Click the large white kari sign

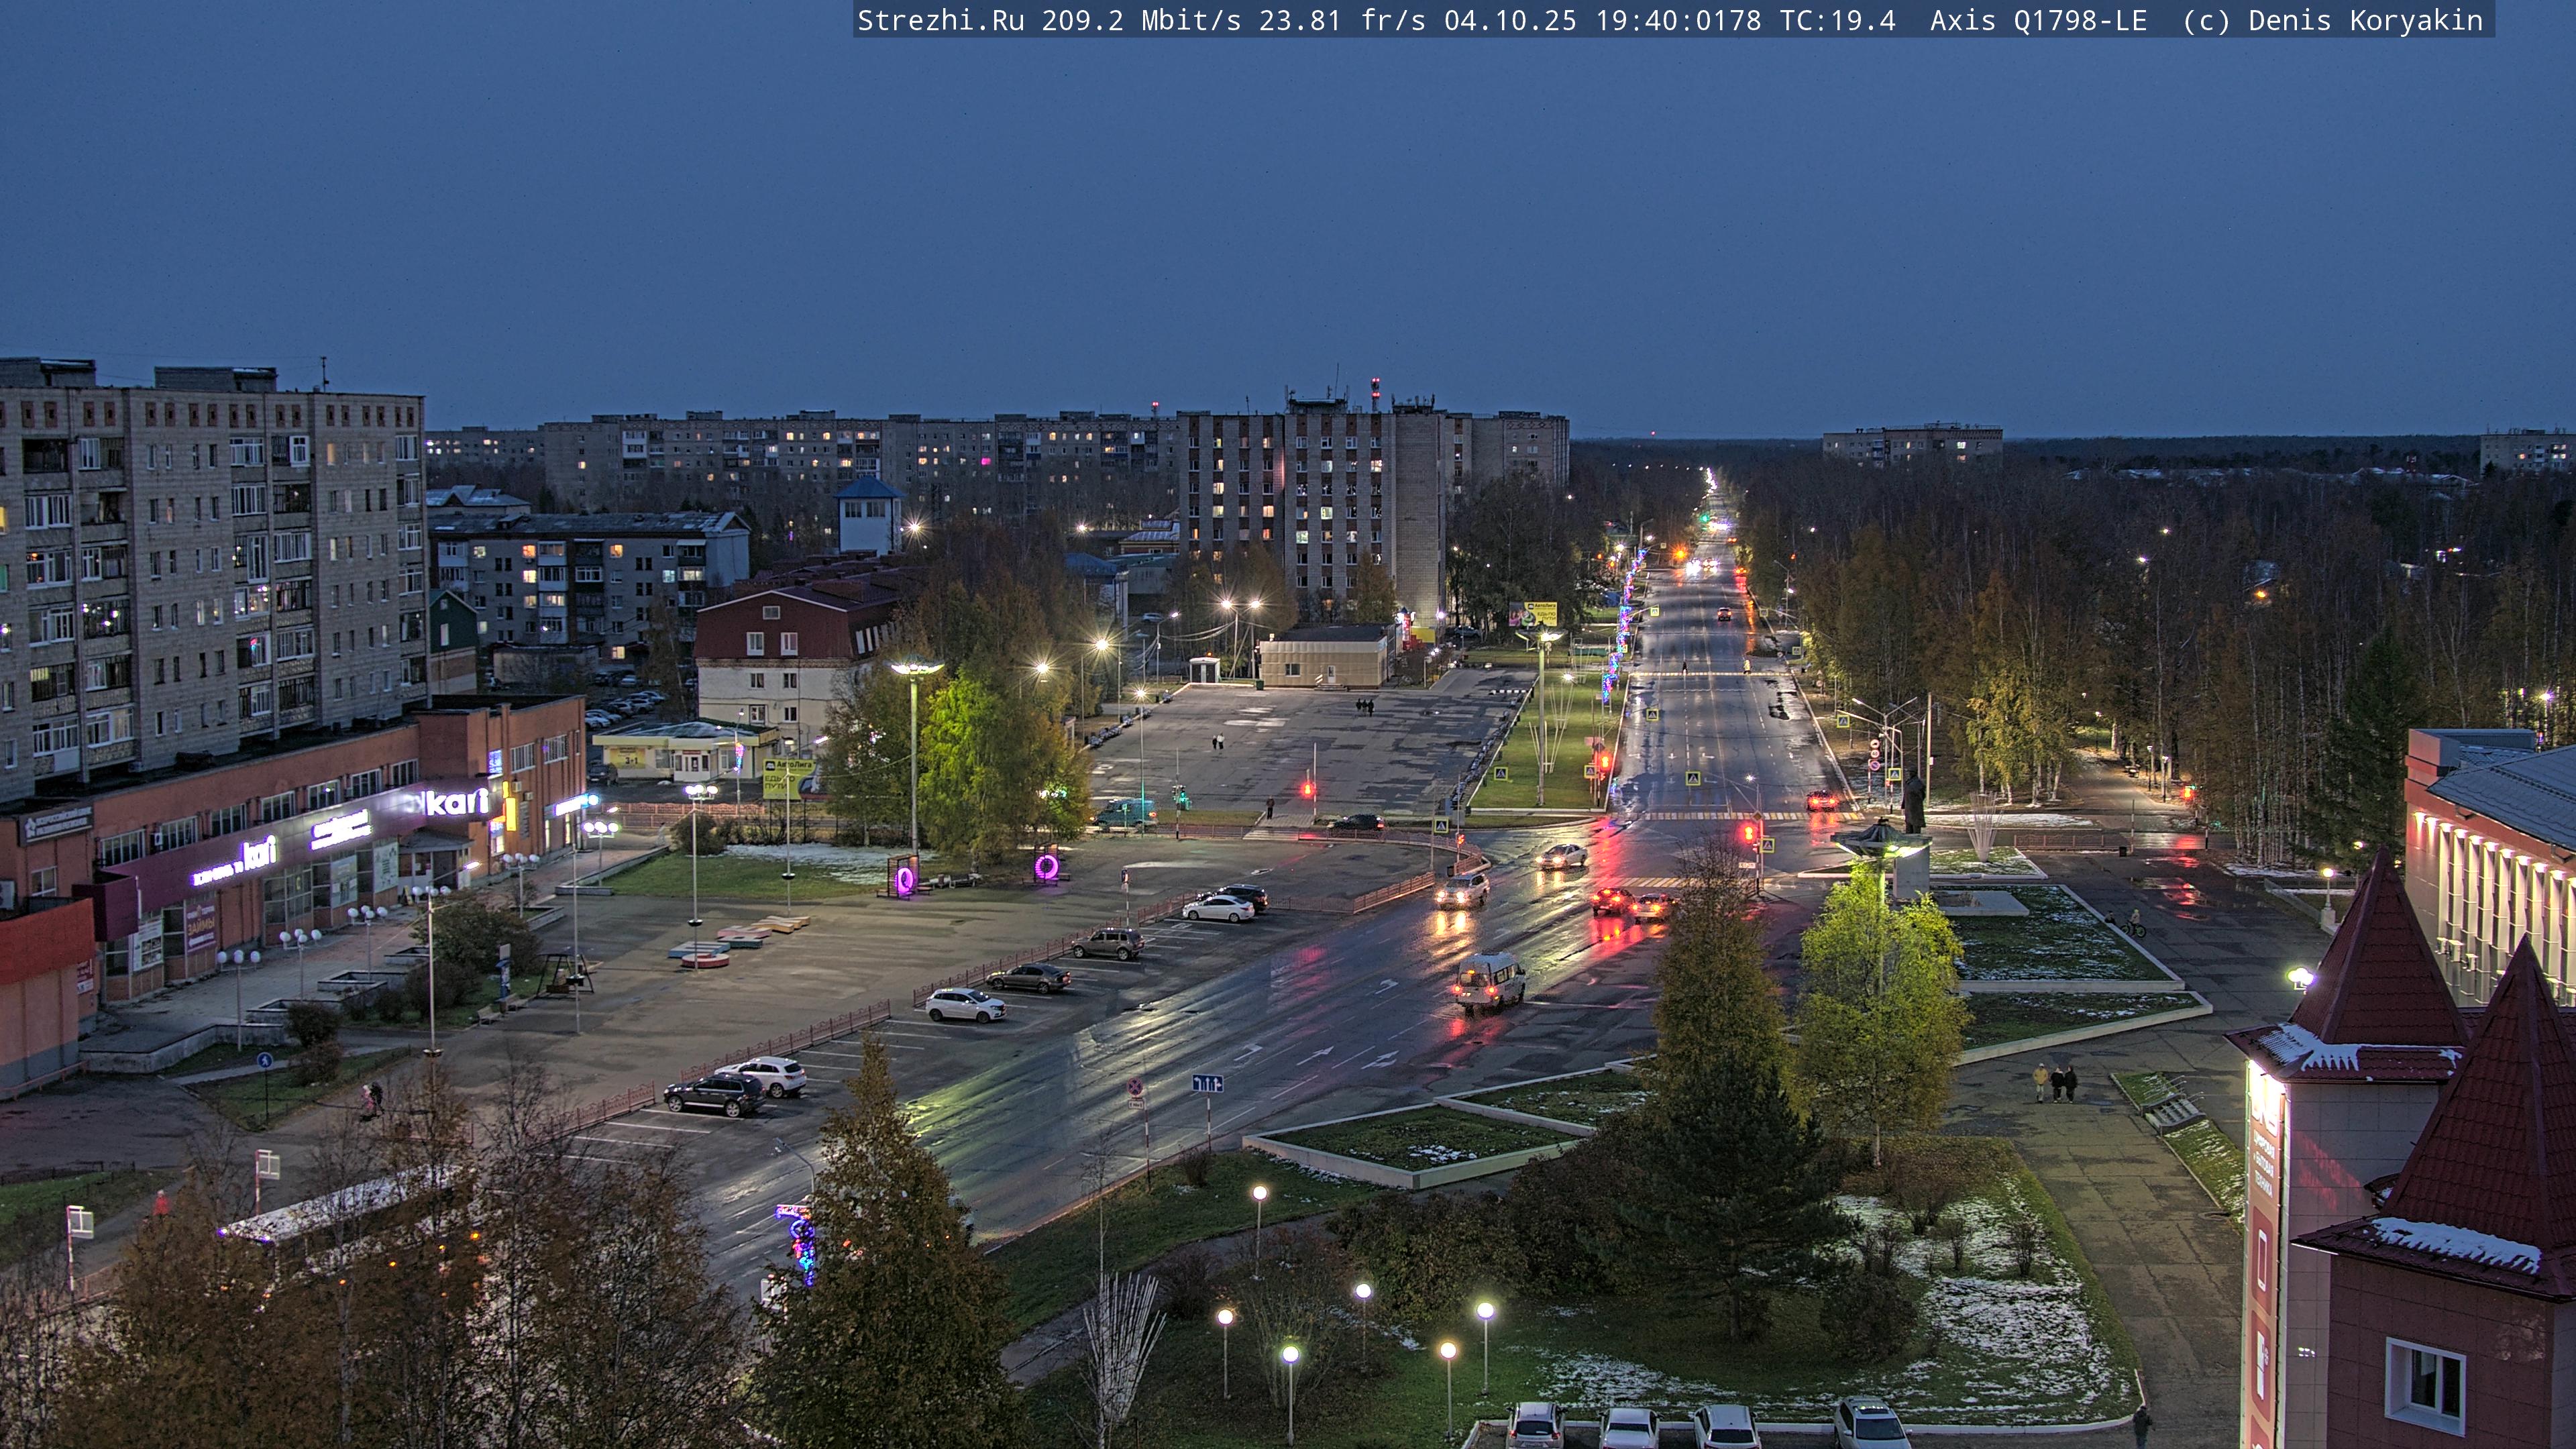[x=455, y=802]
